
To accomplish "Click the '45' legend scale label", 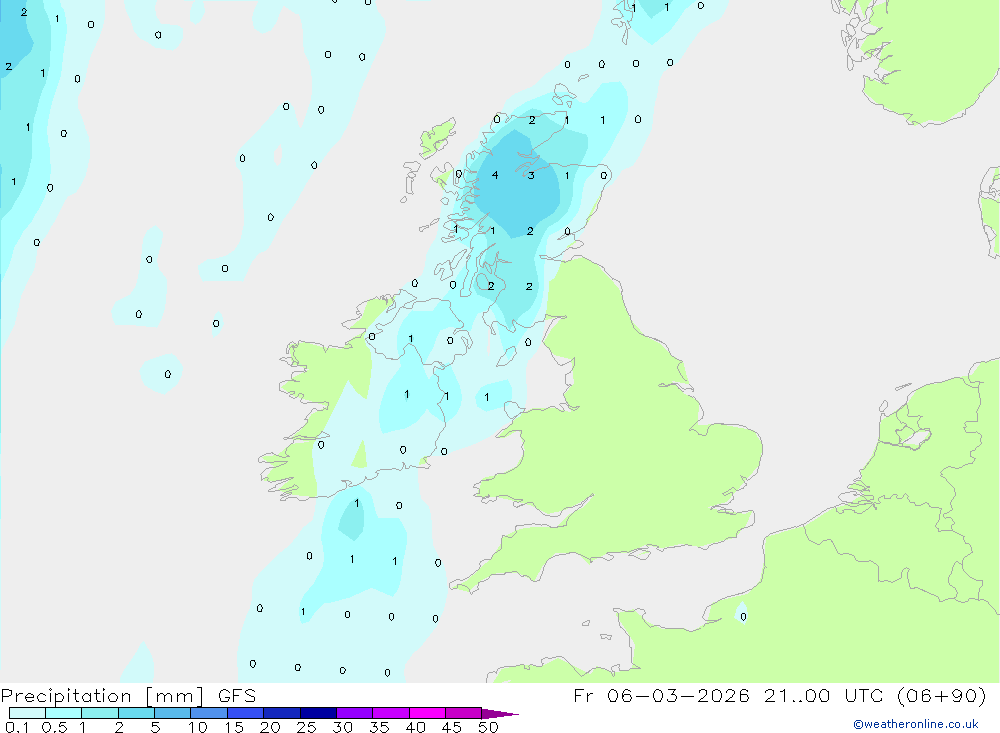I will (452, 727).
